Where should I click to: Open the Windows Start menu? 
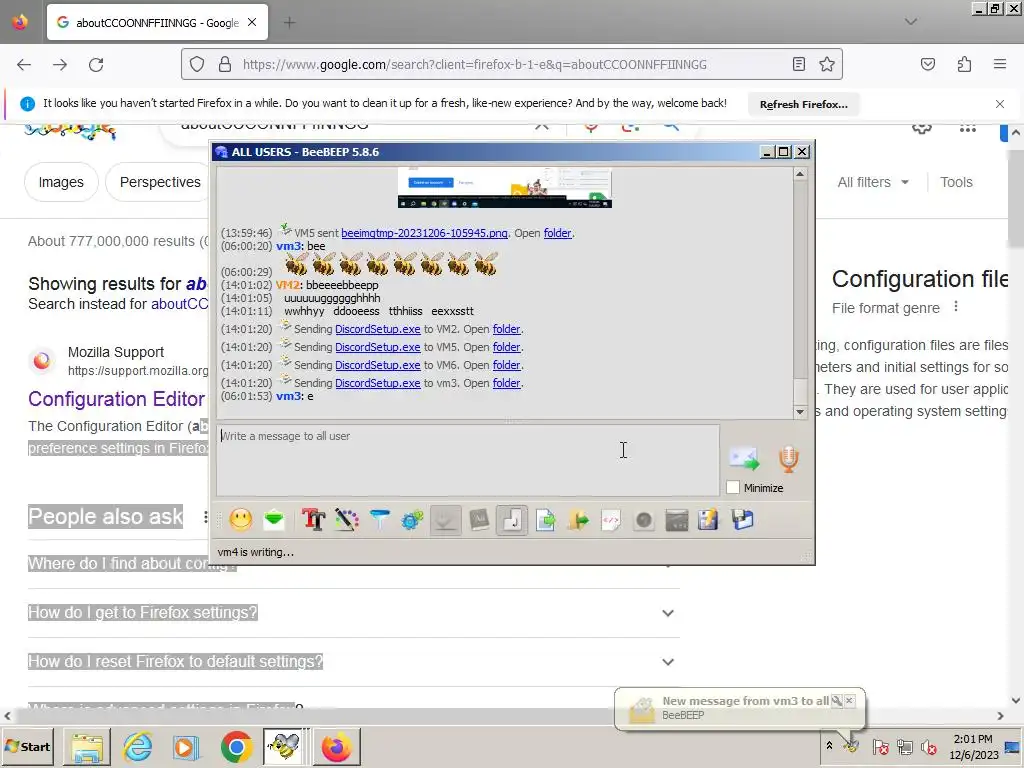click(x=28, y=746)
